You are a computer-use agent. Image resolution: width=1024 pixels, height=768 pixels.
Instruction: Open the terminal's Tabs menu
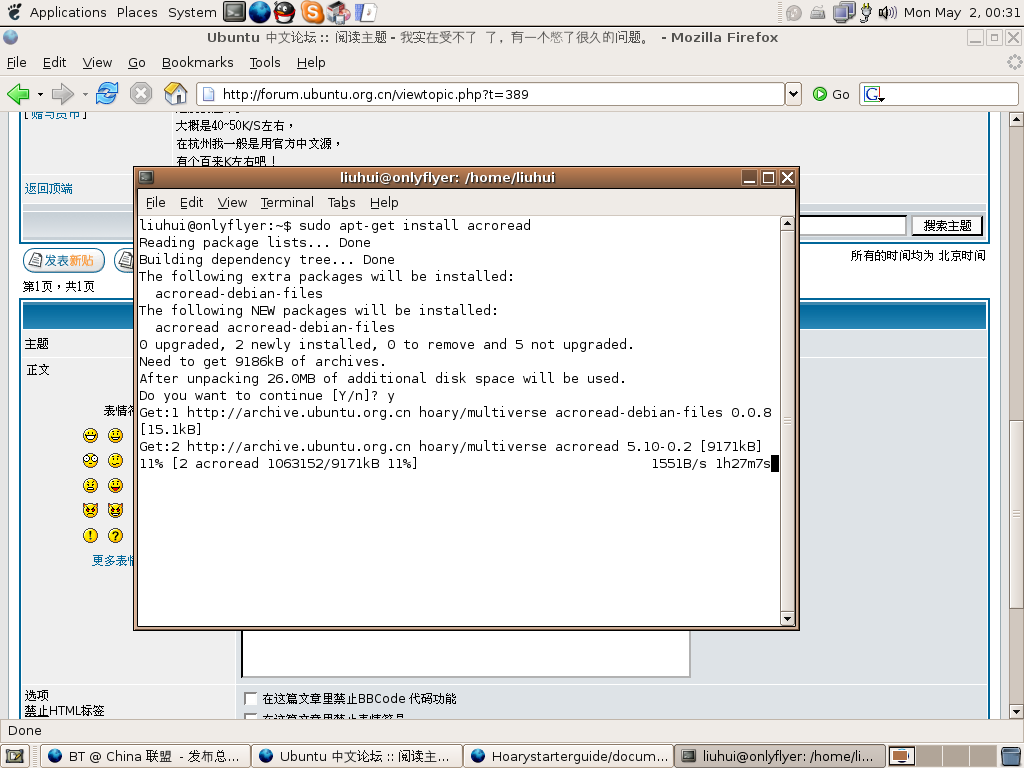342,202
